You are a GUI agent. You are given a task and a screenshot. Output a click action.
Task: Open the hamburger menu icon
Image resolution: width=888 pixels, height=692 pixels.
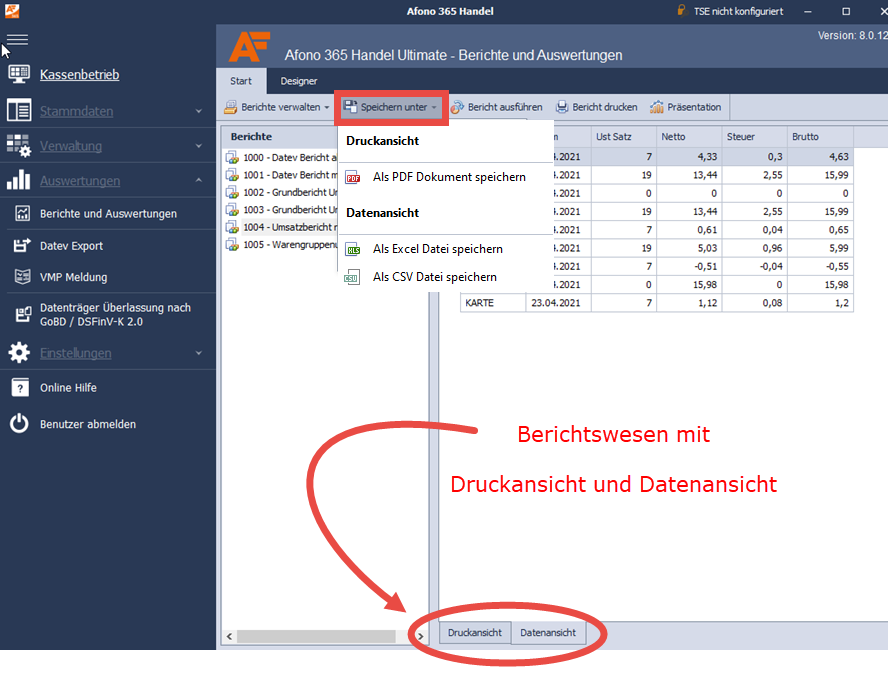pos(17,39)
